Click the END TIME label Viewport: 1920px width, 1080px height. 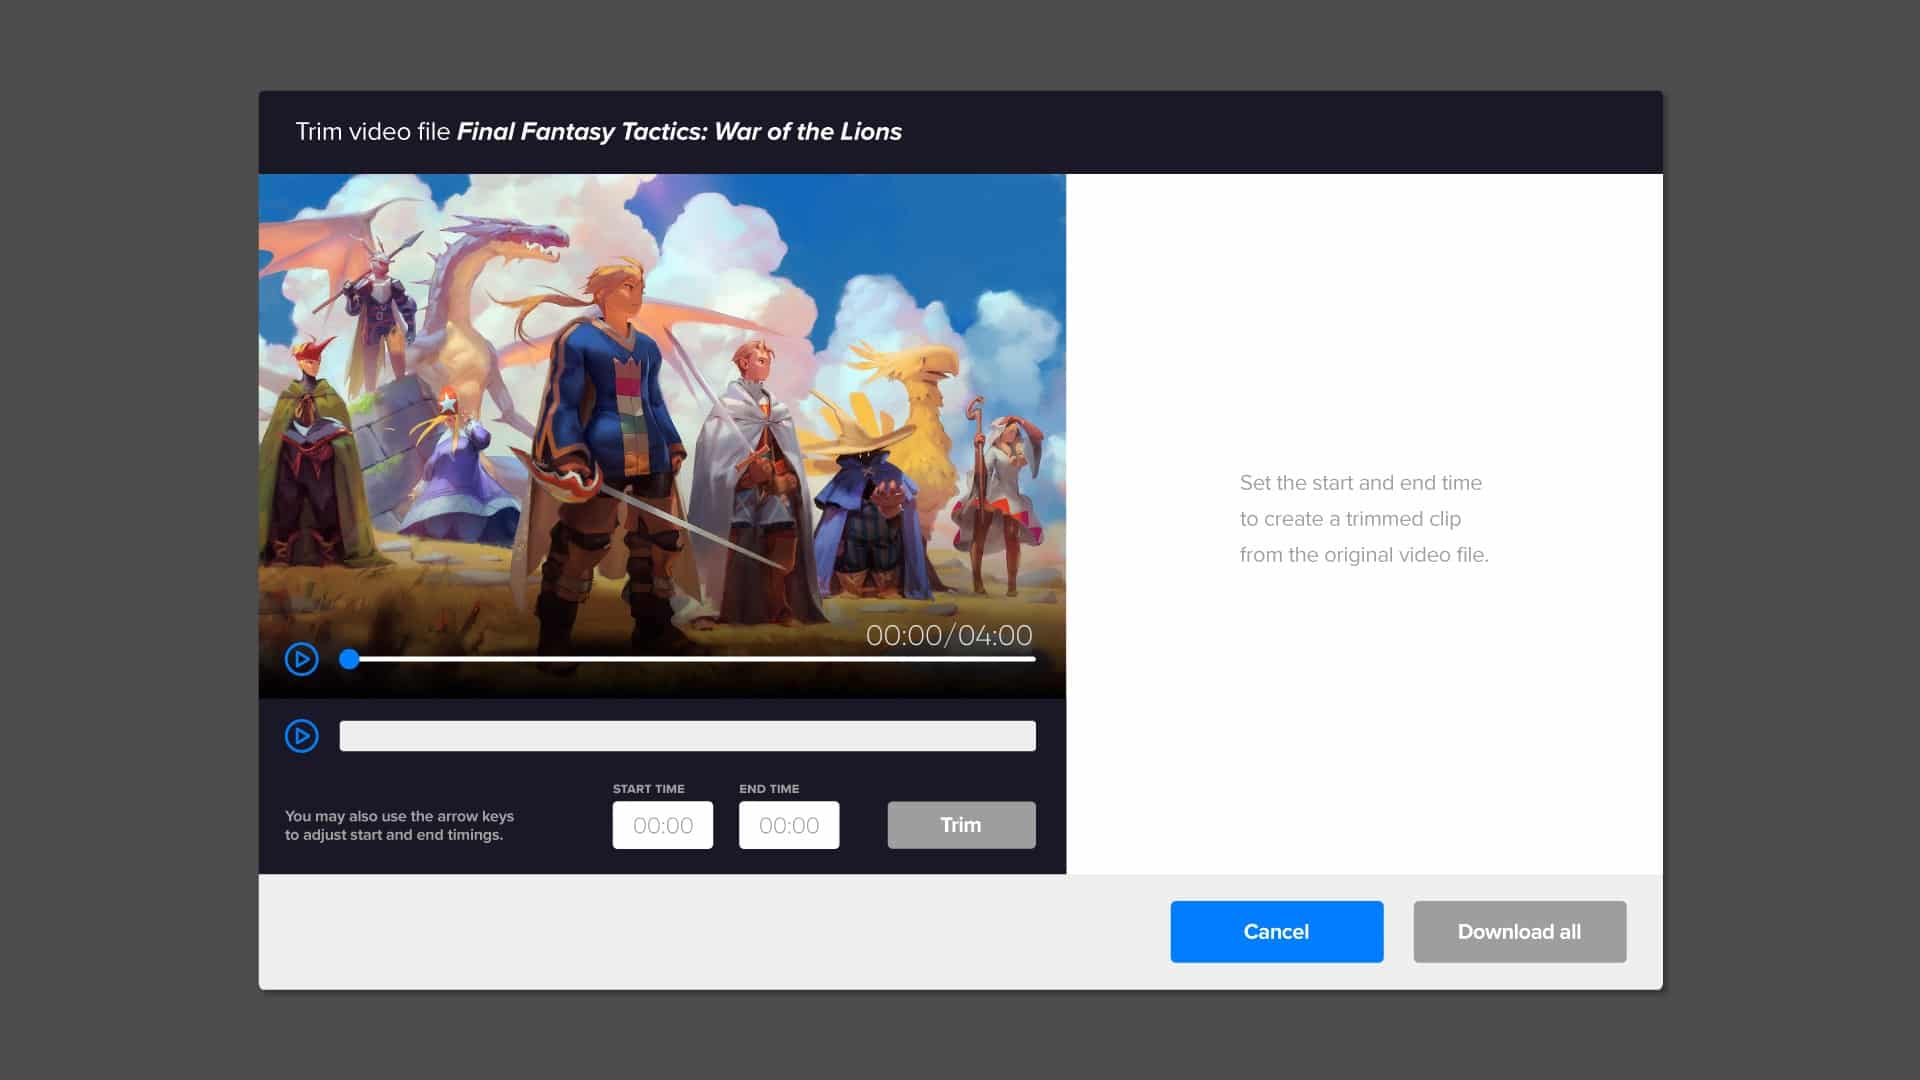[x=769, y=789]
